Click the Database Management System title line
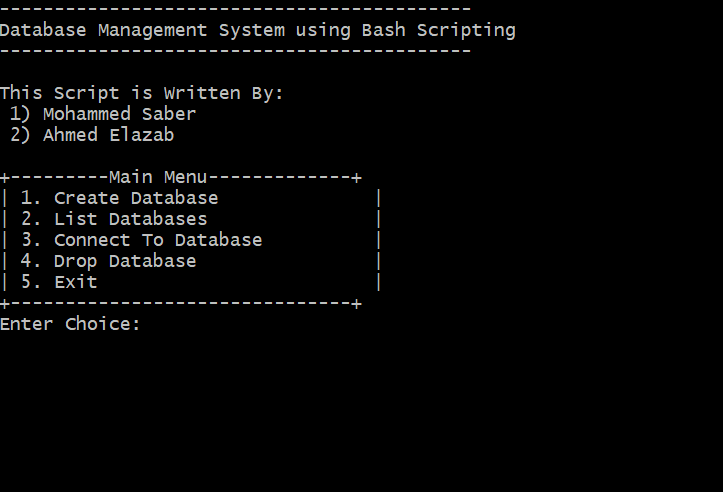The width and height of the screenshot is (723, 492). [257, 30]
